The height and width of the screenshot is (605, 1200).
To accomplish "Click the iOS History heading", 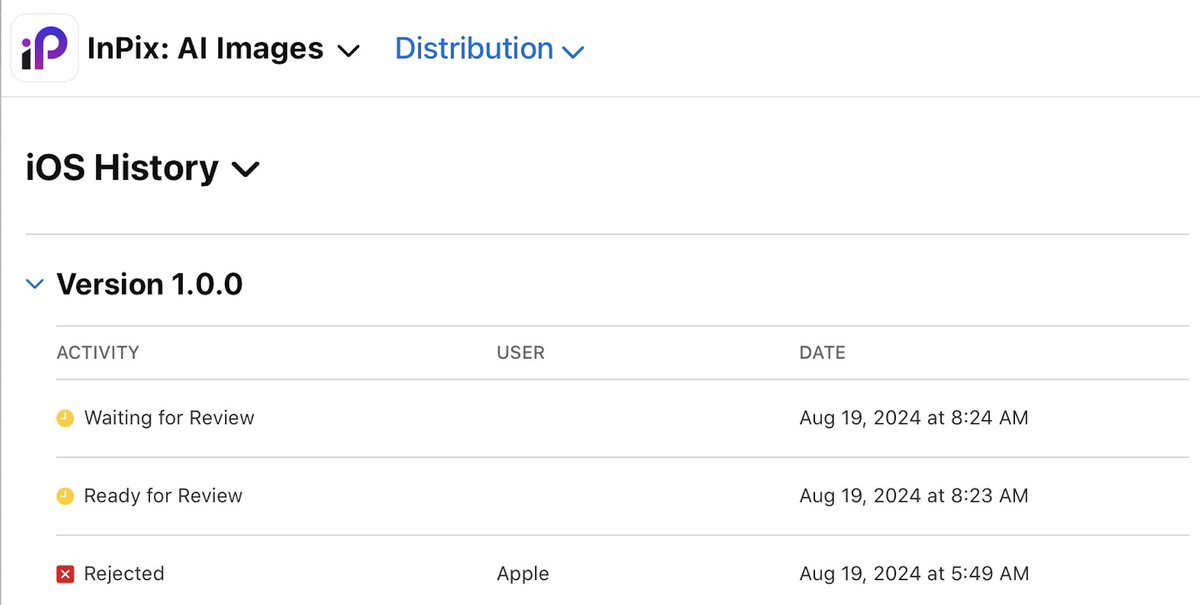I will [x=122, y=168].
